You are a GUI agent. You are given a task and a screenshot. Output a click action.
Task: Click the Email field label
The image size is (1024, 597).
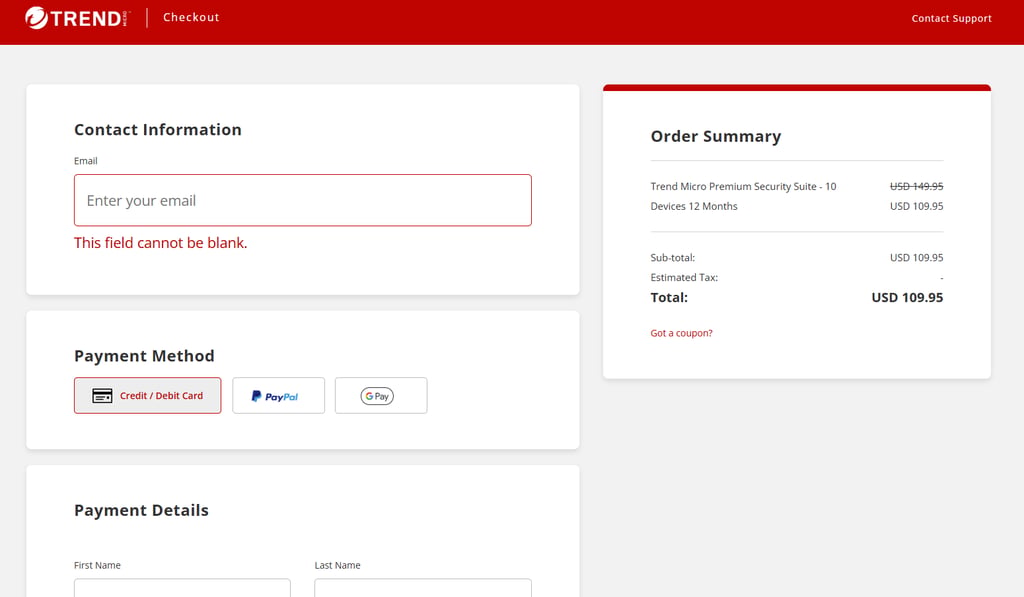click(86, 161)
